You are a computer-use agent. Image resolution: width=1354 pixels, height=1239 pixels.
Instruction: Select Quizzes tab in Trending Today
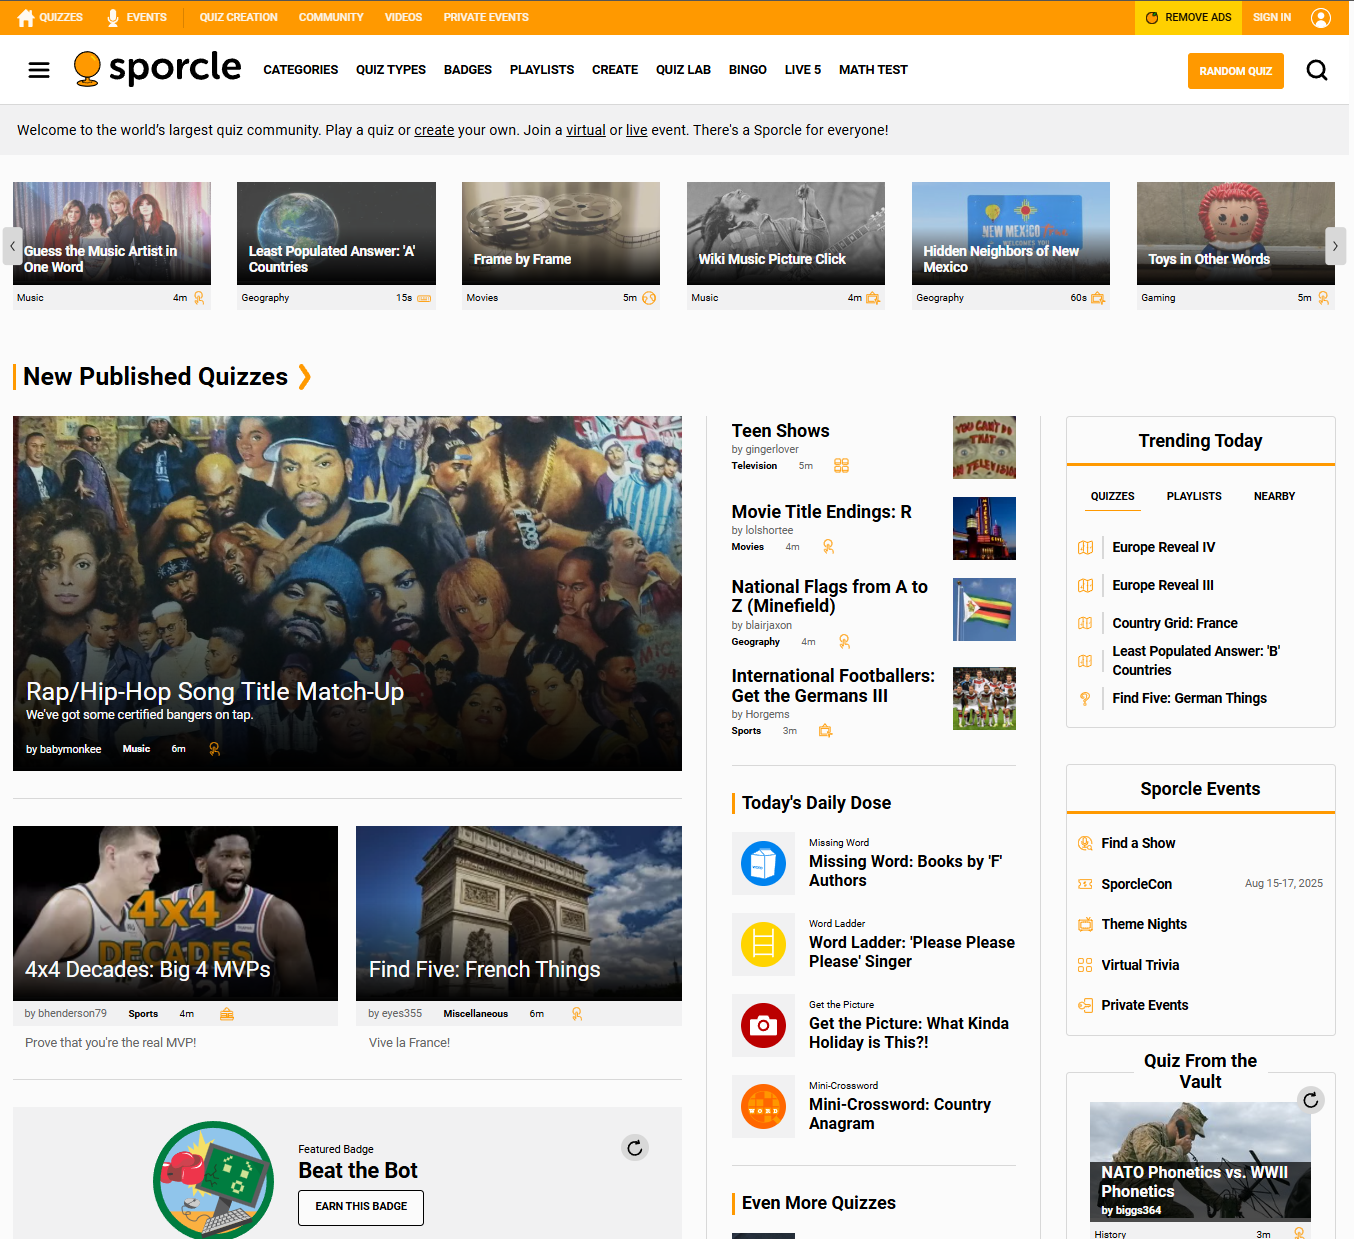tap(1112, 496)
